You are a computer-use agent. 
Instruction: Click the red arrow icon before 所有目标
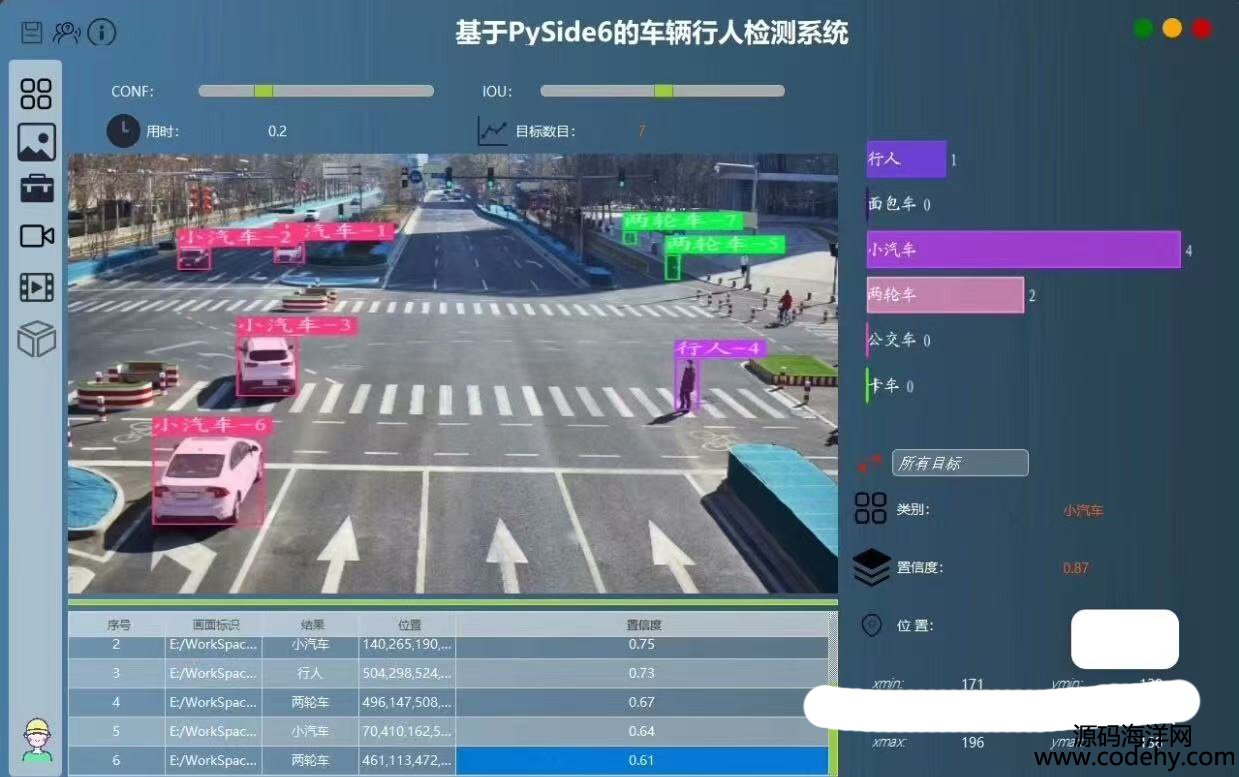click(x=868, y=463)
